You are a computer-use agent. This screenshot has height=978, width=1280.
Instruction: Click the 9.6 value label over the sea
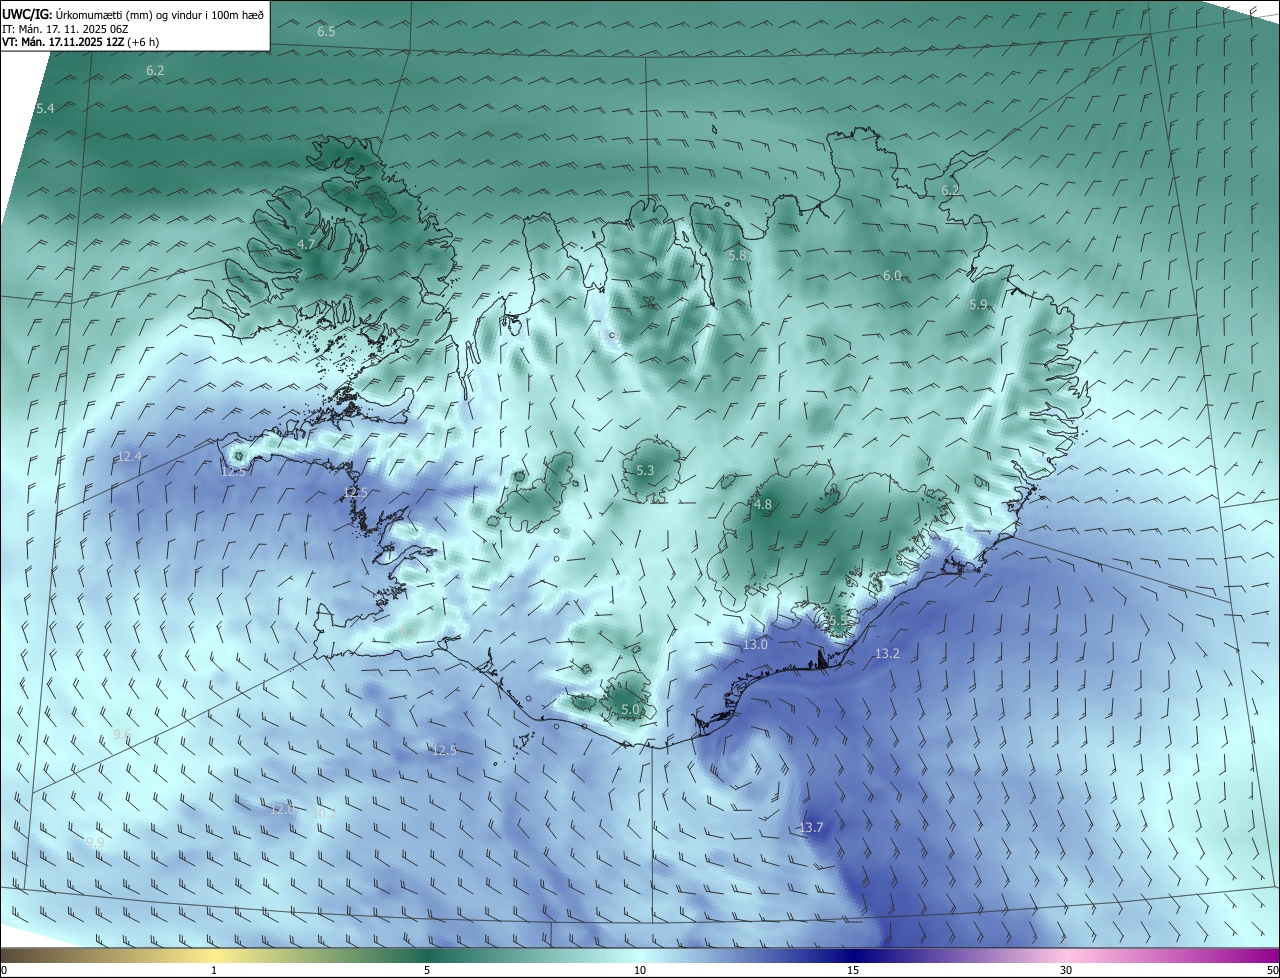click(x=122, y=734)
